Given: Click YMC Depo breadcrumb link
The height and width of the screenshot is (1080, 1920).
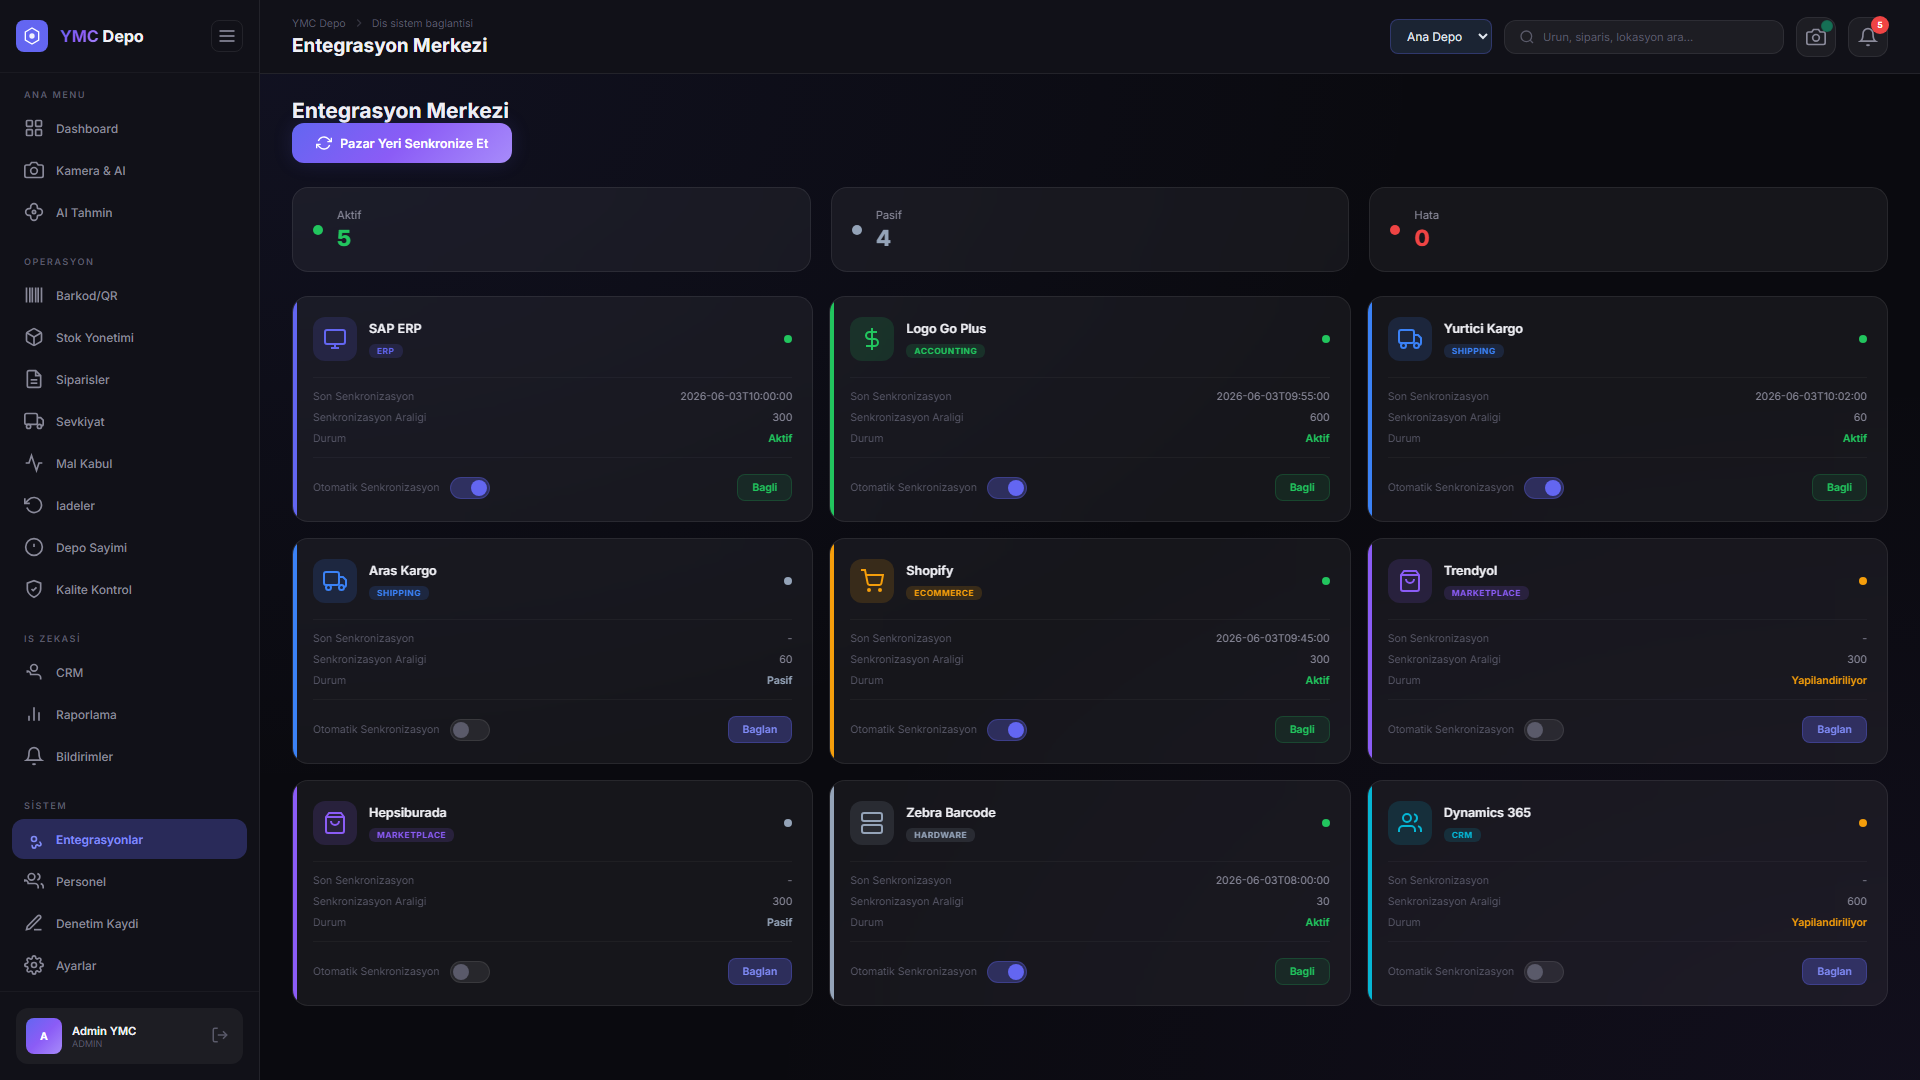Looking at the screenshot, I should click(x=318, y=23).
